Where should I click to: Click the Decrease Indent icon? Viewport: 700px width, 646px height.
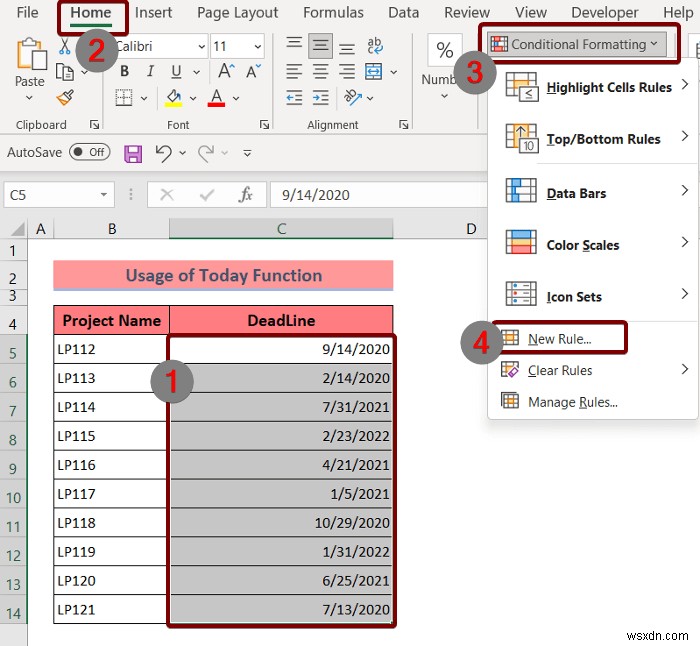coord(294,98)
